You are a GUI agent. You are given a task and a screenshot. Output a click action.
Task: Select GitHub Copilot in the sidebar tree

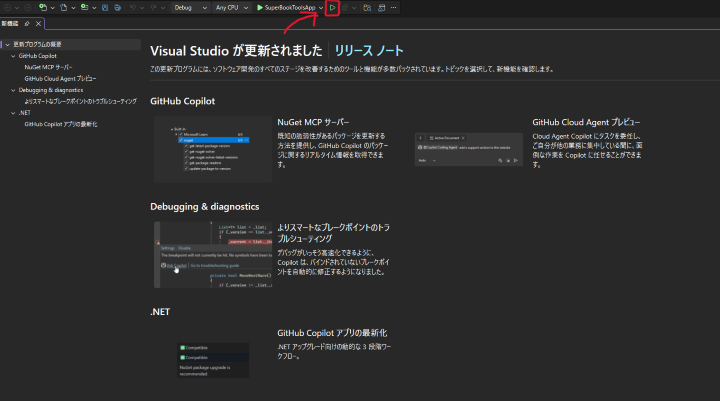point(38,56)
